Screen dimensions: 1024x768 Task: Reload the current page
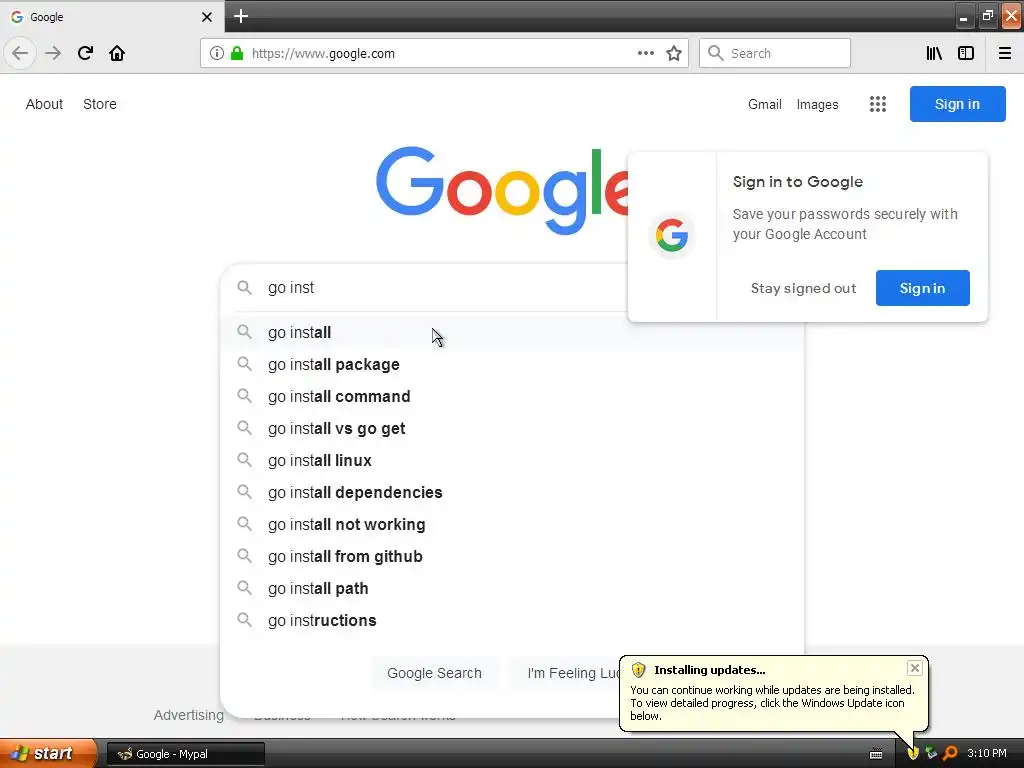tap(85, 53)
